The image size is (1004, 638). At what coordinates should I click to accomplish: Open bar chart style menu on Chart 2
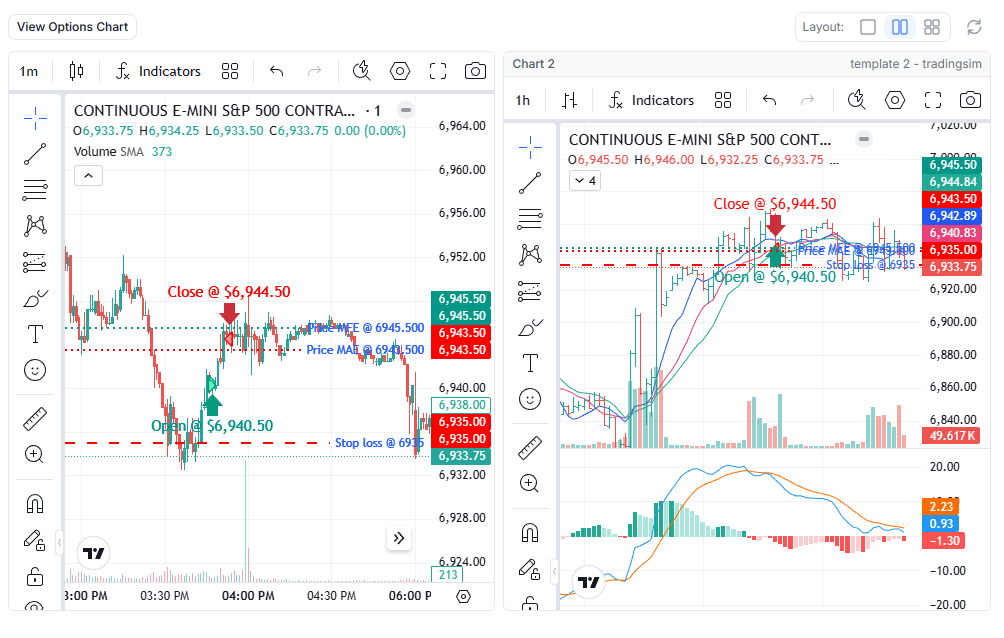[569, 101]
